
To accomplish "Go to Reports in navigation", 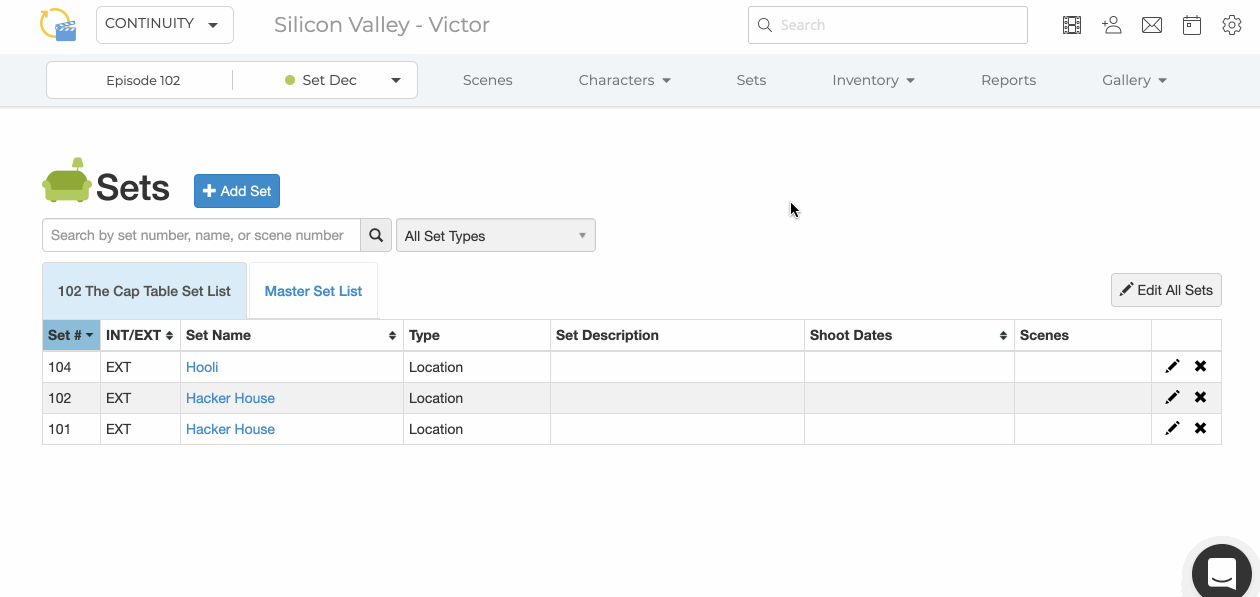I will [1008, 80].
